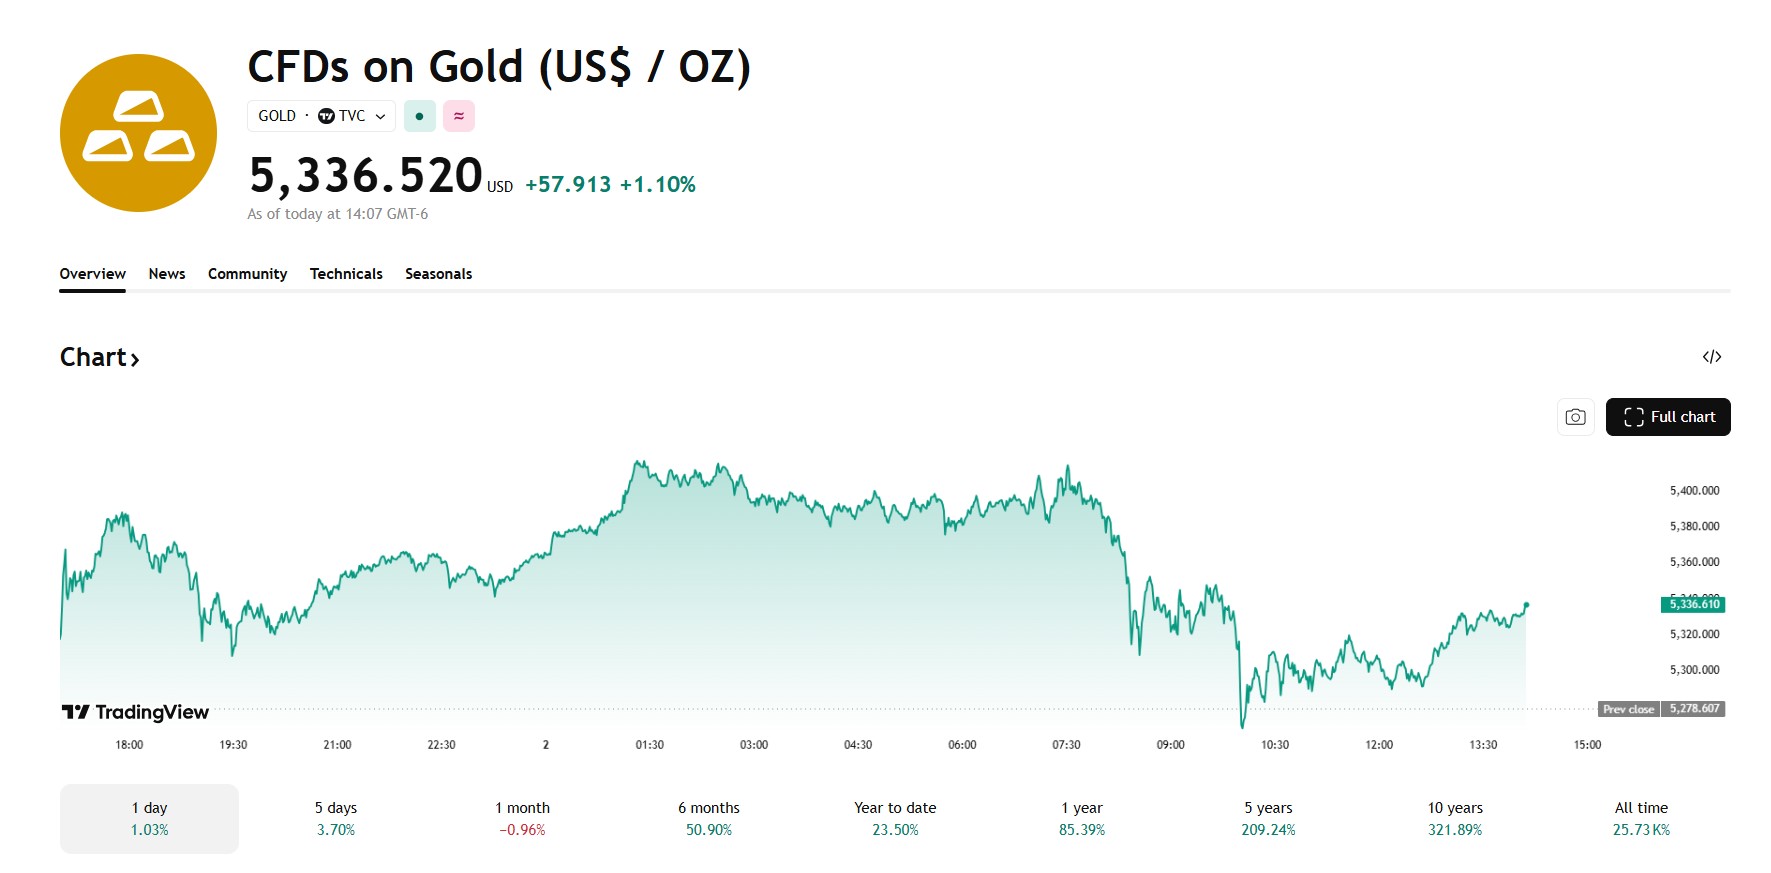Image resolution: width=1771 pixels, height=873 pixels.
Task: Switch to the Community tab
Action: (247, 274)
